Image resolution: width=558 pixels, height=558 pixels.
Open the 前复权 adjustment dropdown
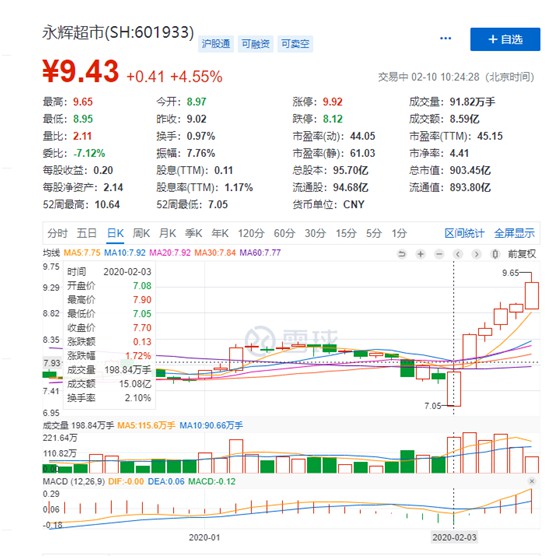pyautogui.click(x=522, y=254)
